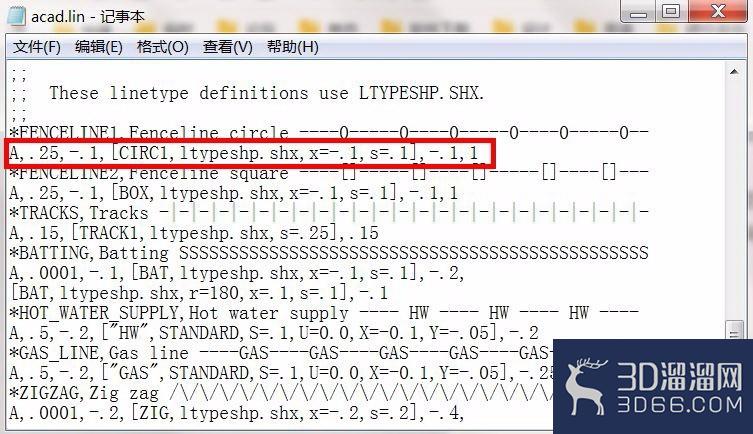Click the line containing ["GAS",STANDARD

coord(281,373)
